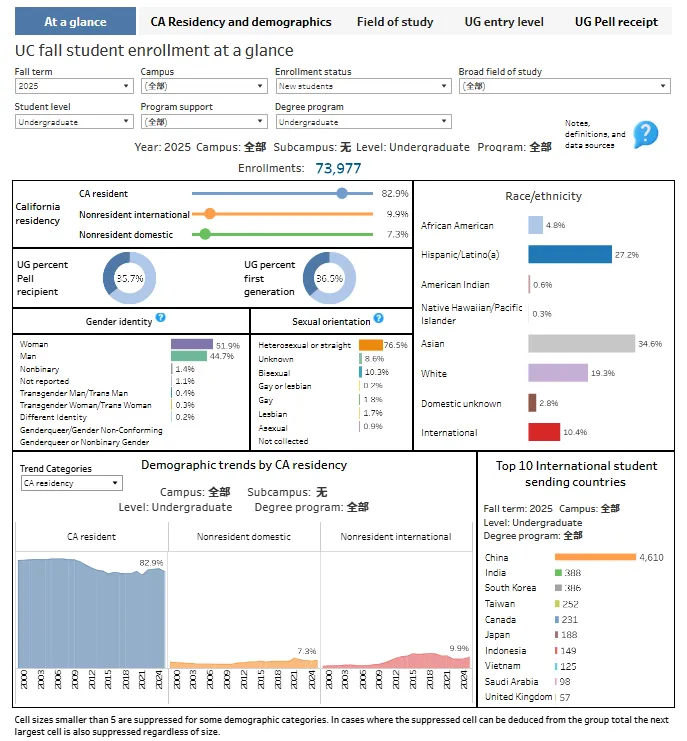The image size is (687, 741).
Task: Open the Student level dropdown
Action: pos(73,122)
